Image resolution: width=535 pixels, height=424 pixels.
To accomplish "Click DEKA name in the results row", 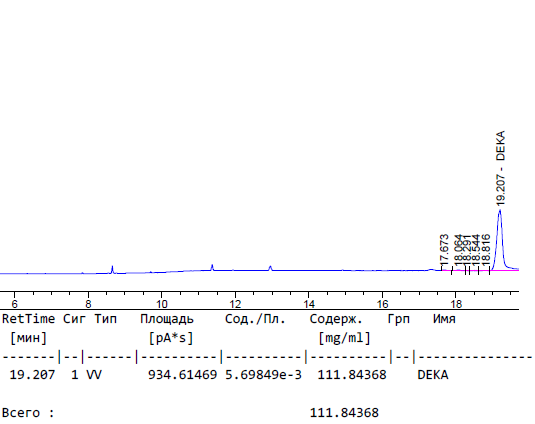I will [x=433, y=375].
